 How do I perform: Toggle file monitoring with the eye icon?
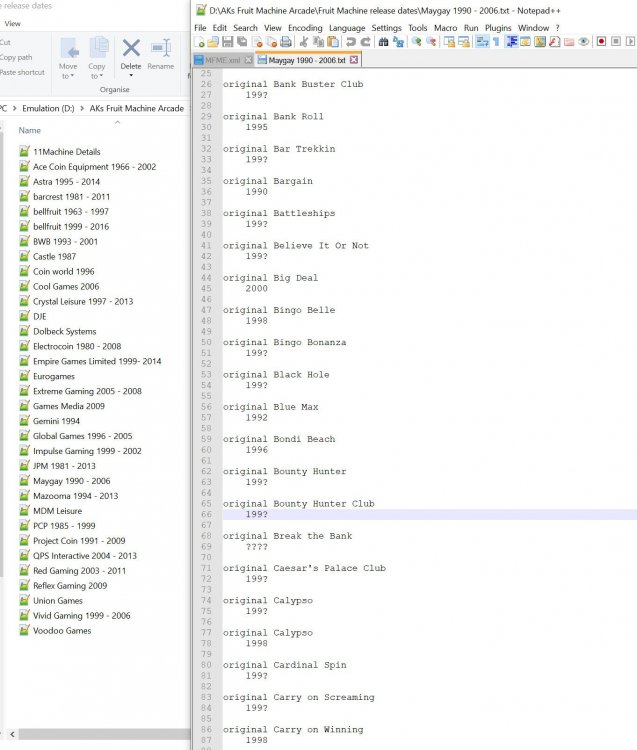tap(583, 42)
